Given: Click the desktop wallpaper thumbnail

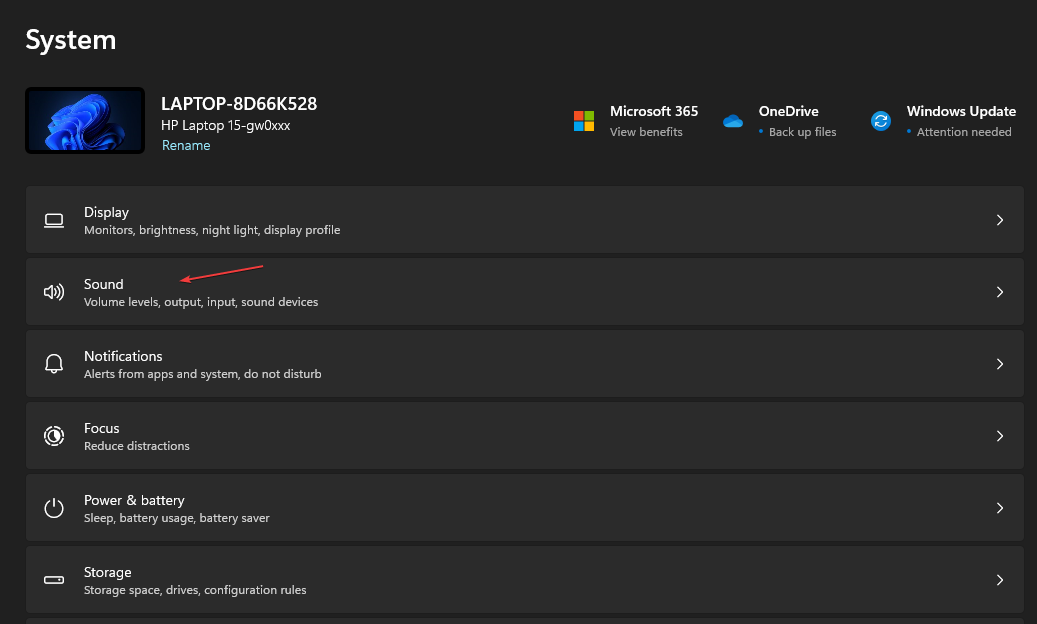Looking at the screenshot, I should point(85,121).
